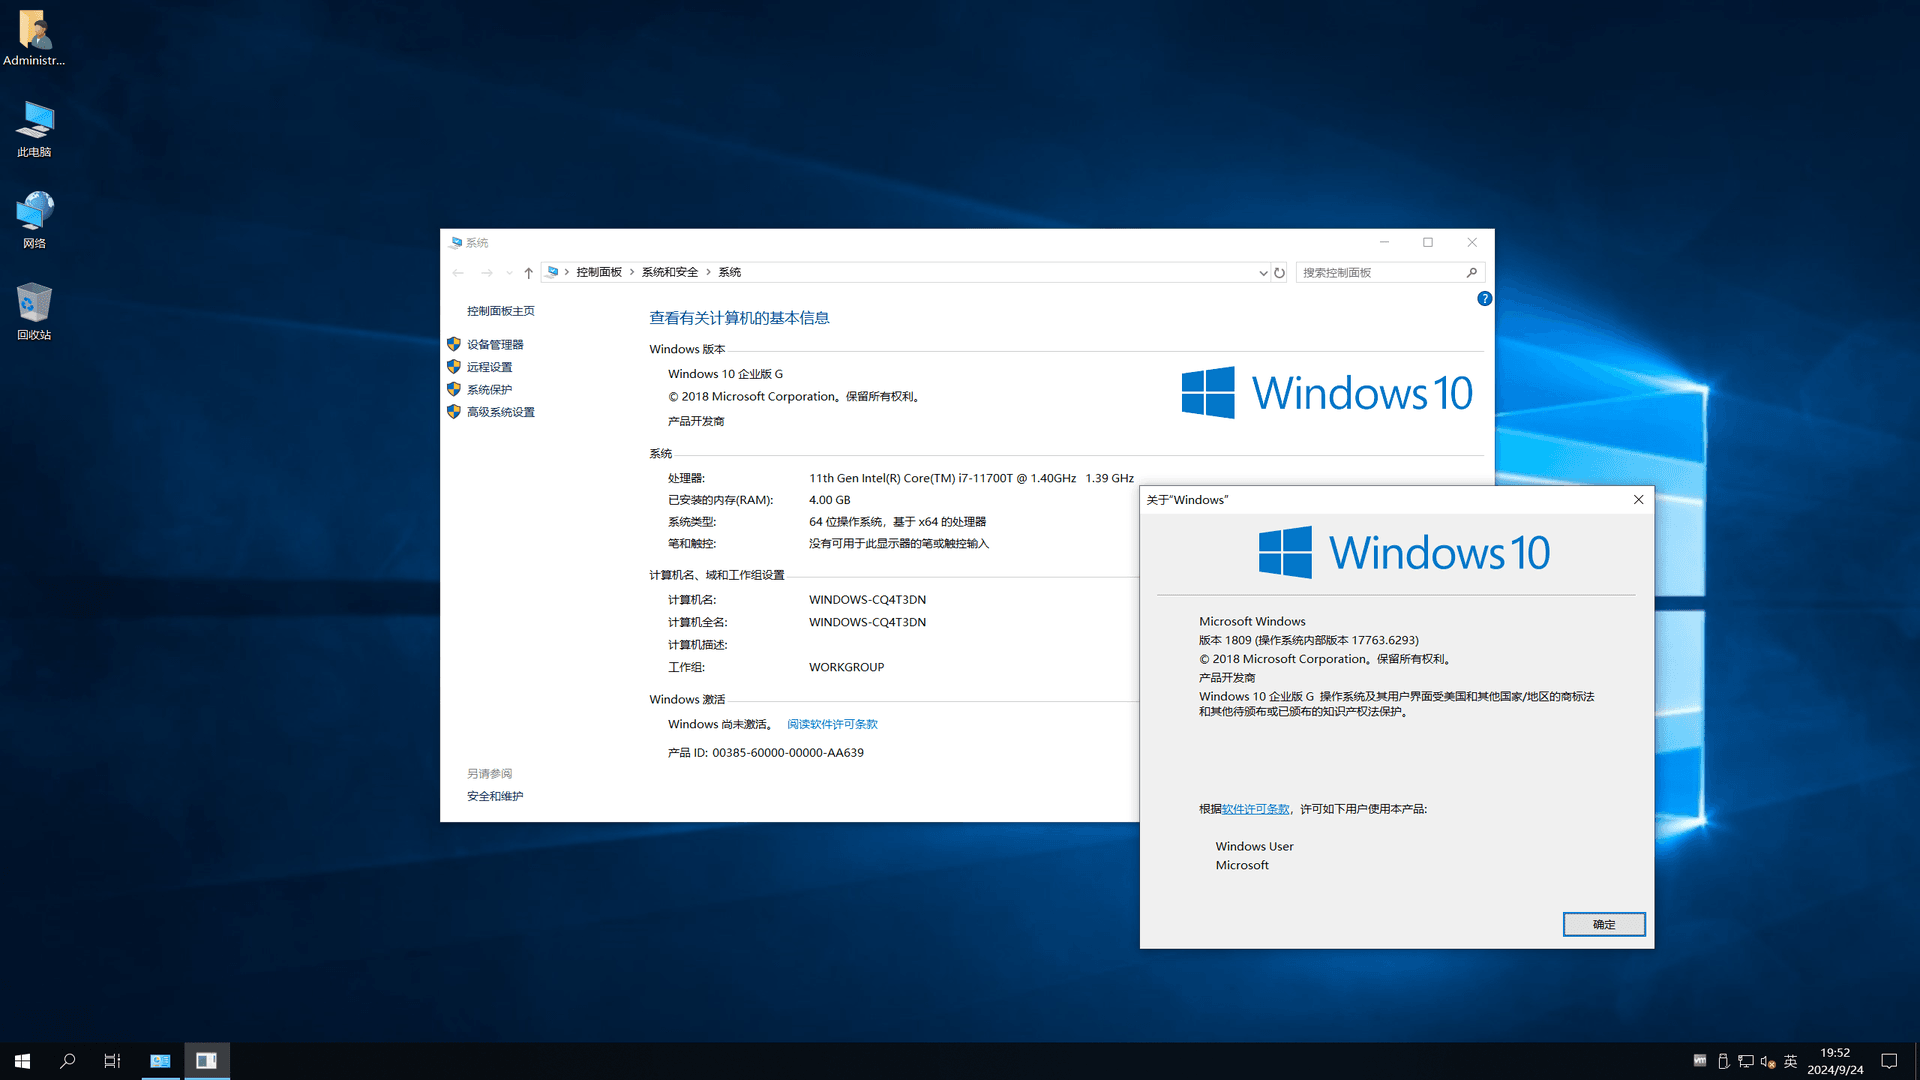Expand chevron after 控制面板 breadcrumb
Image resolution: width=1920 pixels, height=1080 pixels.
(x=632, y=272)
